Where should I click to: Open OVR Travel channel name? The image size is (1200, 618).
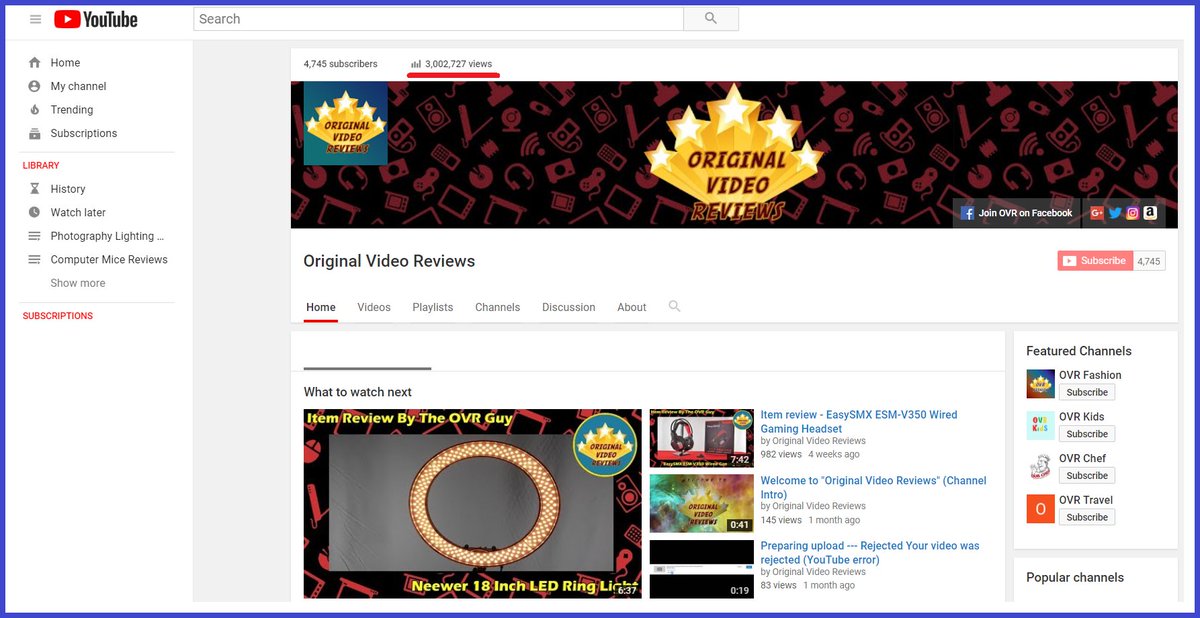[1086, 500]
